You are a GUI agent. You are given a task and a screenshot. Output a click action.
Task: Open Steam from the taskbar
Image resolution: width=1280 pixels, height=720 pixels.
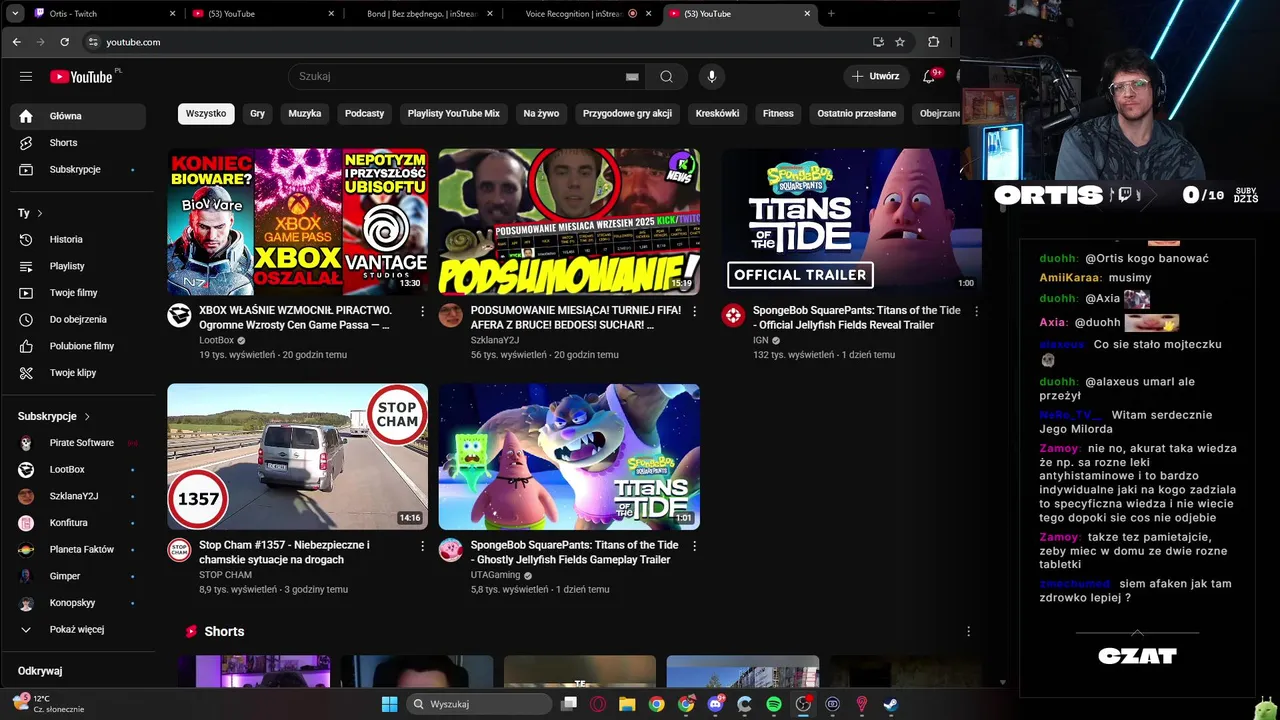(890, 704)
